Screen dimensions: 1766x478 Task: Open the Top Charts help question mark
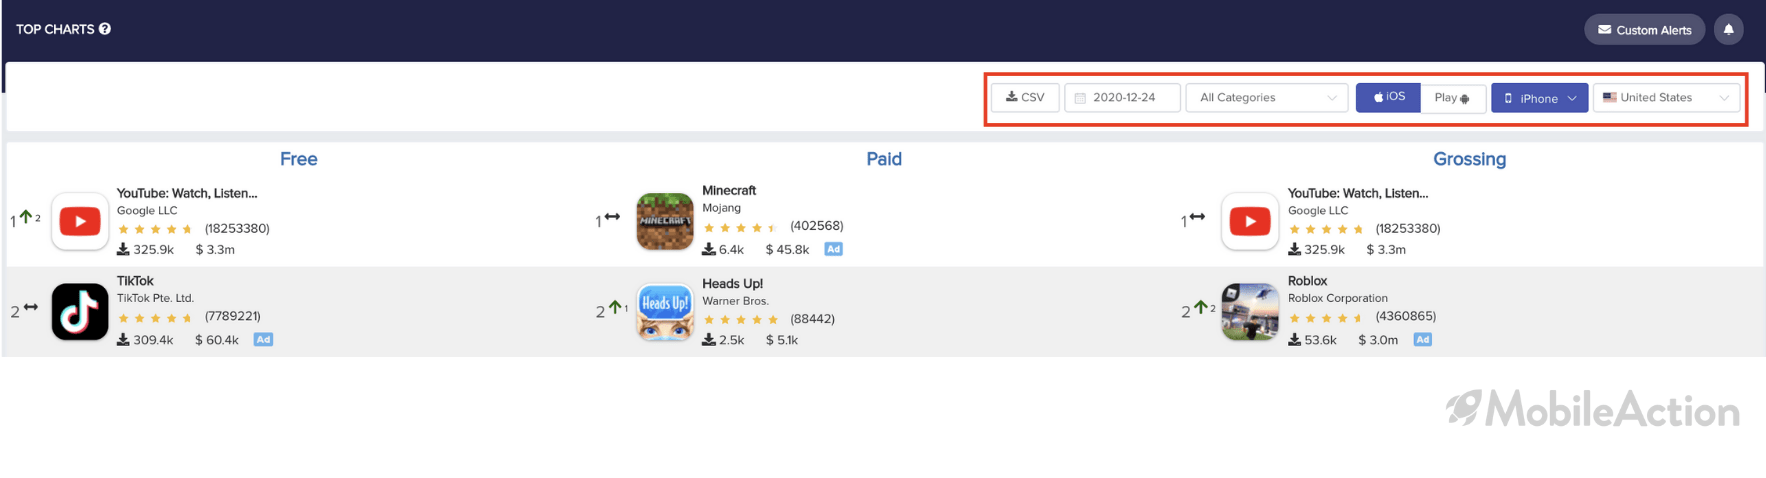(105, 29)
